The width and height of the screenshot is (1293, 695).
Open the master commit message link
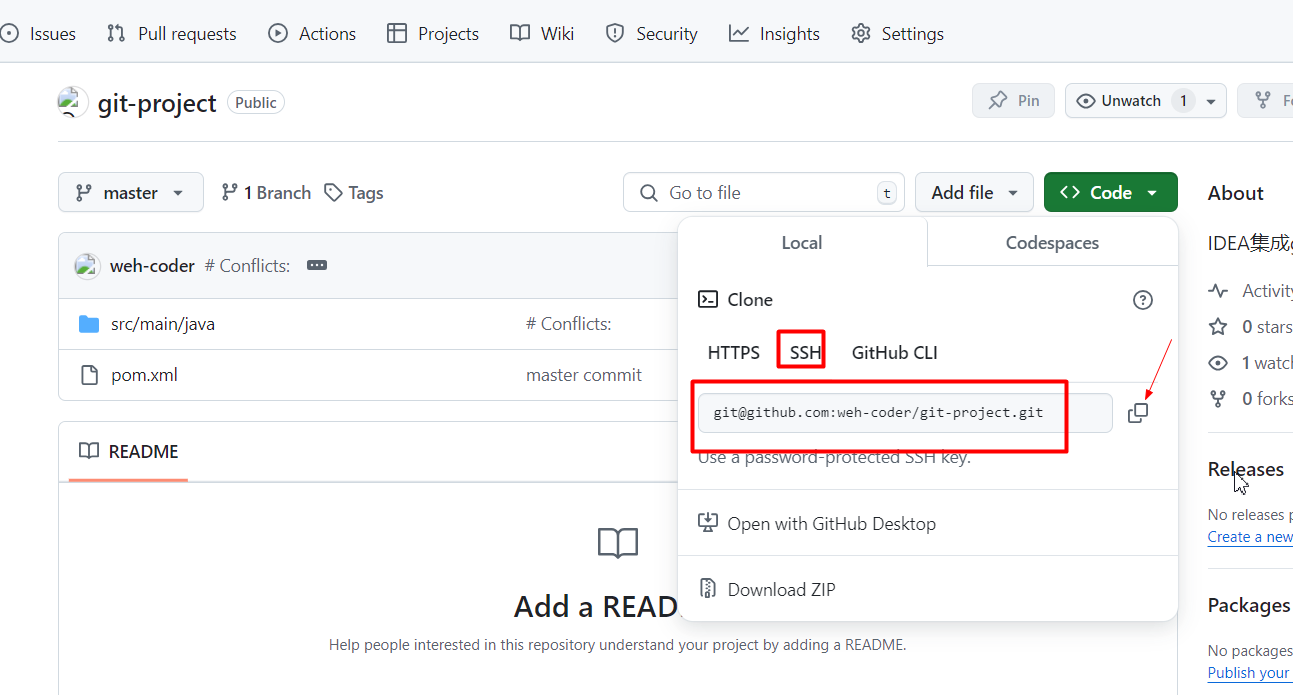[x=584, y=375]
